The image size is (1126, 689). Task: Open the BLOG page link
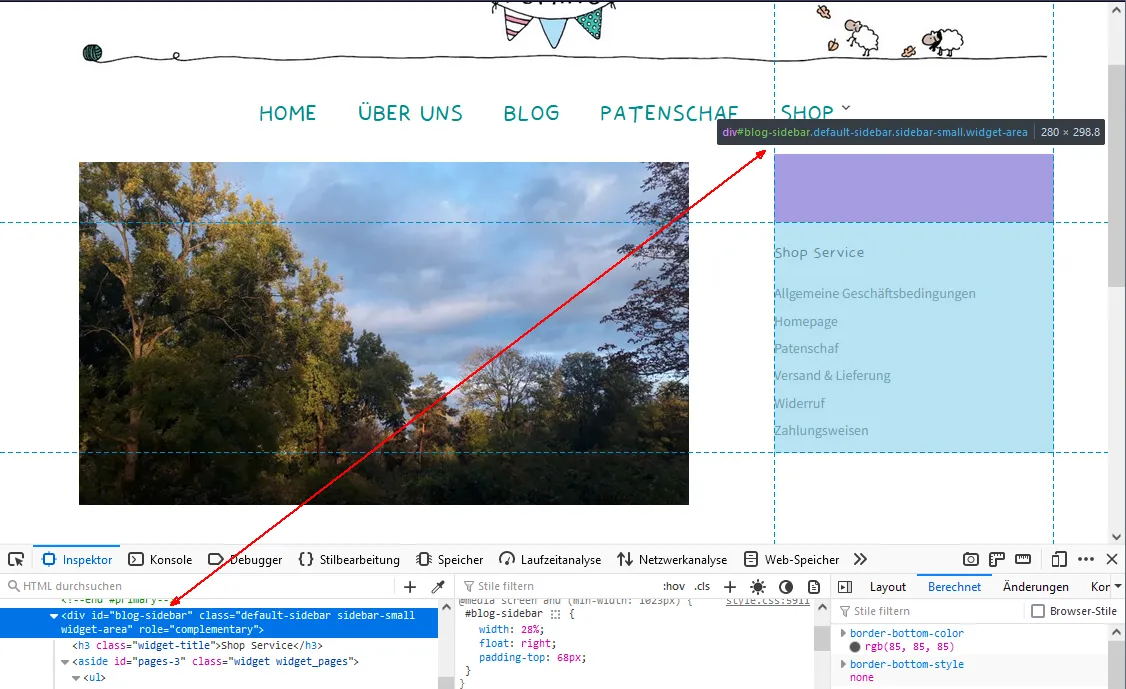(x=531, y=113)
